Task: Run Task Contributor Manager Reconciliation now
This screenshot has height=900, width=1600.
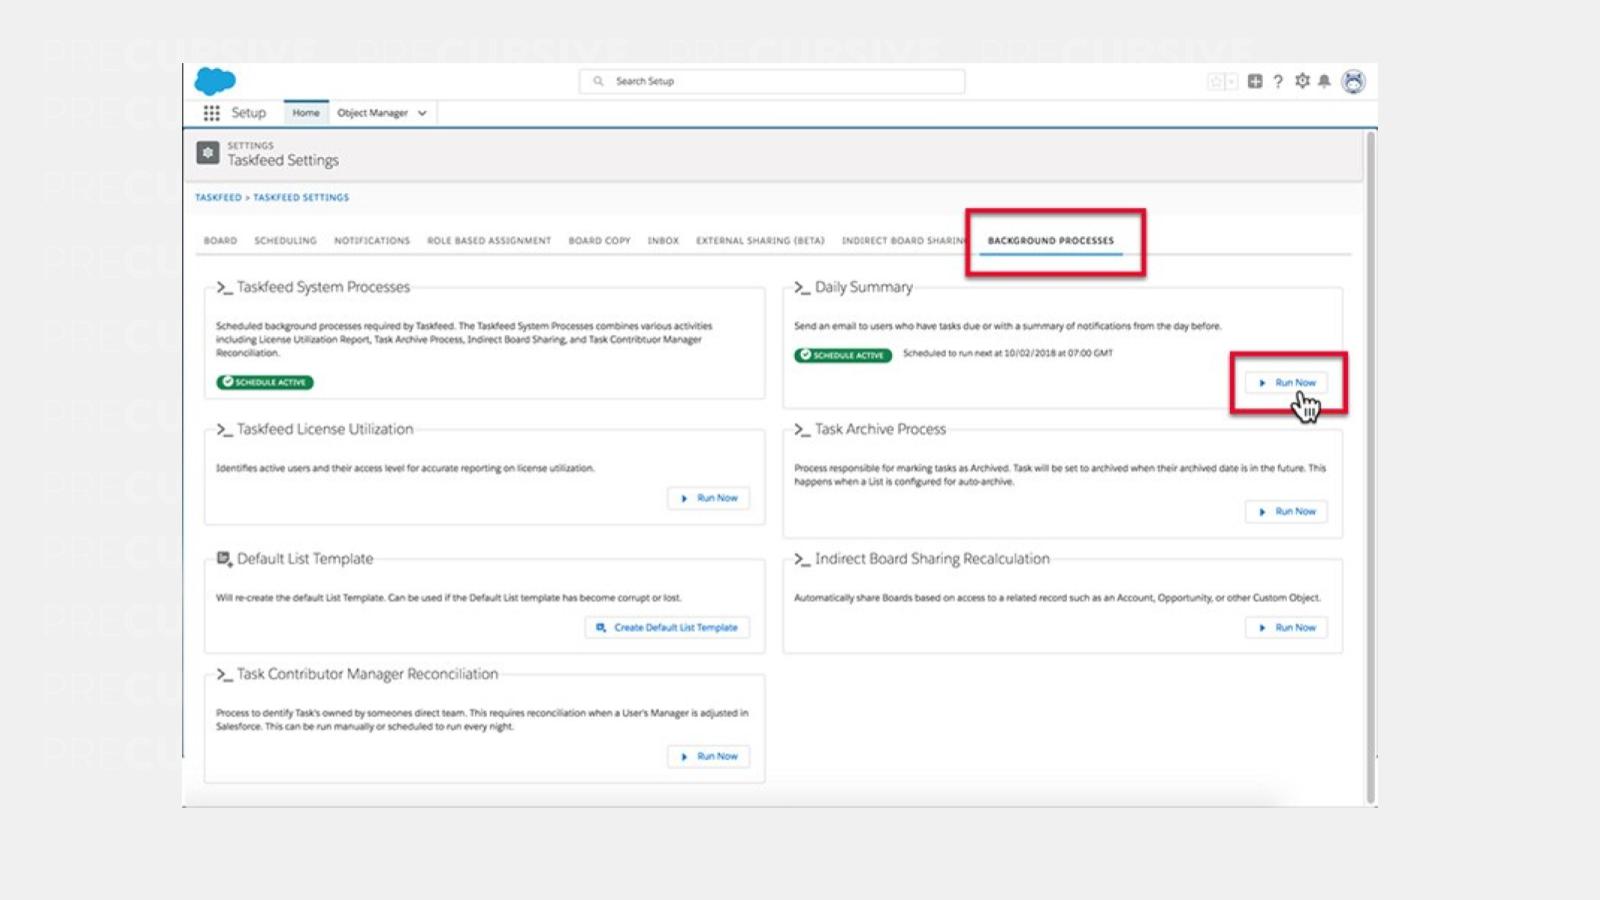Action: click(x=709, y=757)
